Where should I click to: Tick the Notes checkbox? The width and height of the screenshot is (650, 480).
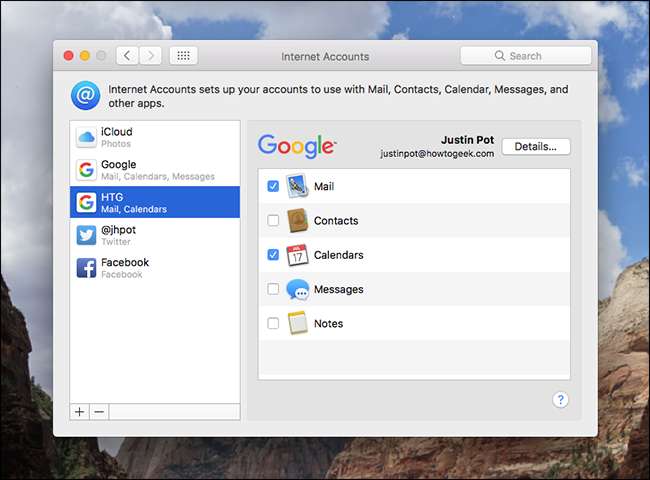pyautogui.click(x=273, y=323)
